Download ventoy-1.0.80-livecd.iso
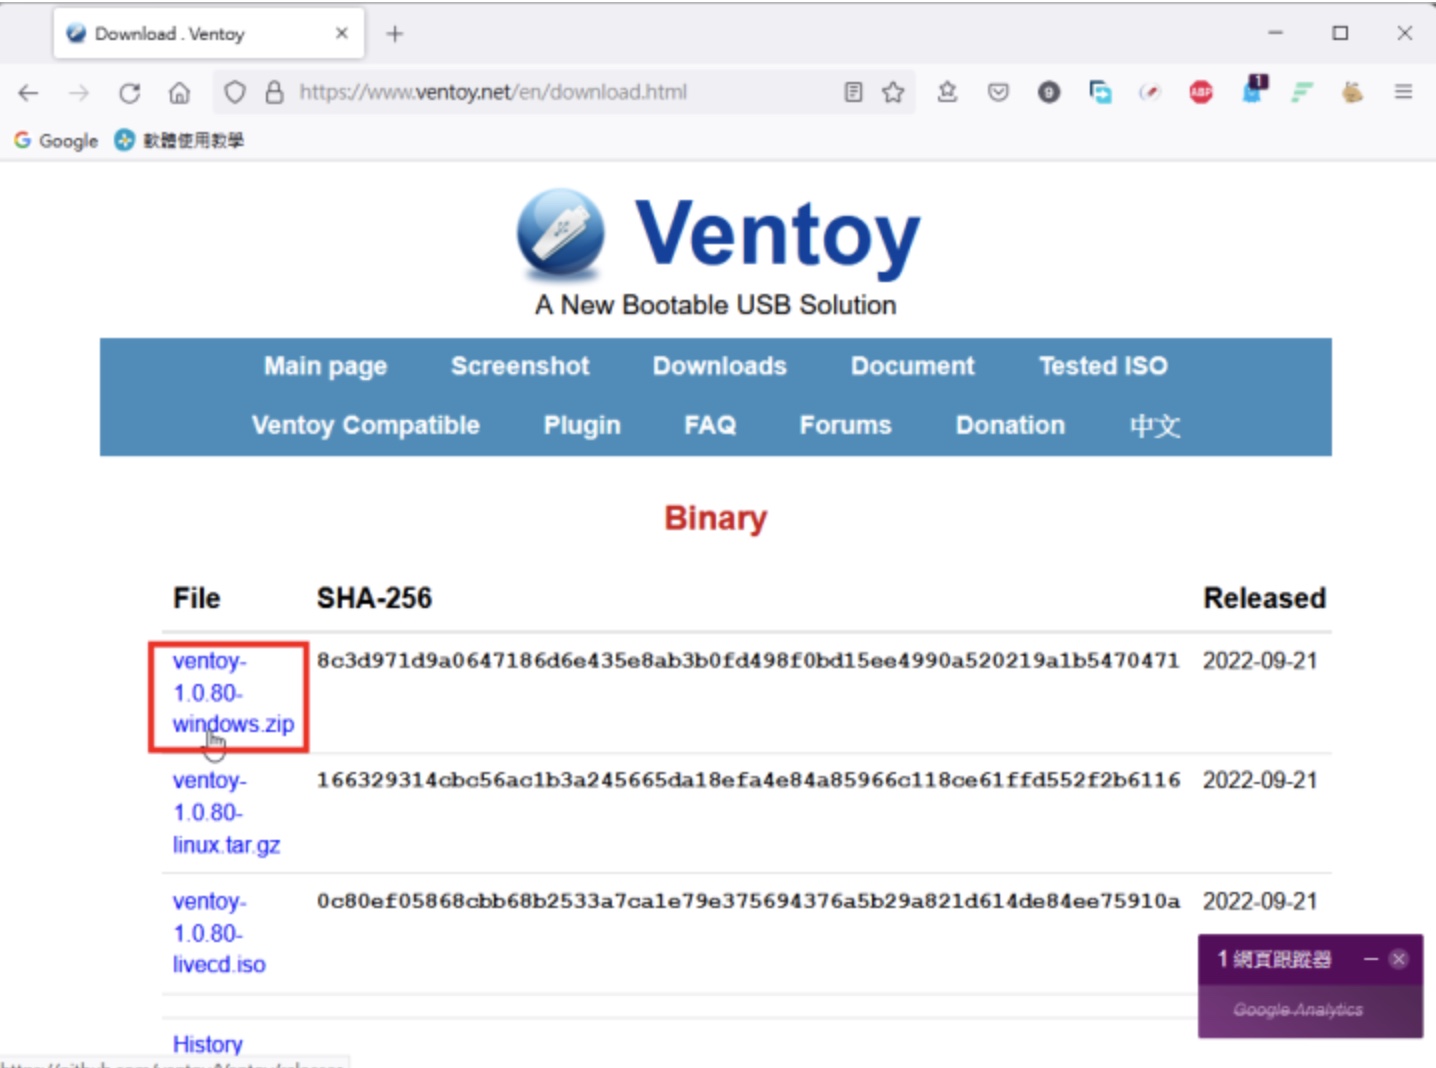1436x1068 pixels. (219, 933)
